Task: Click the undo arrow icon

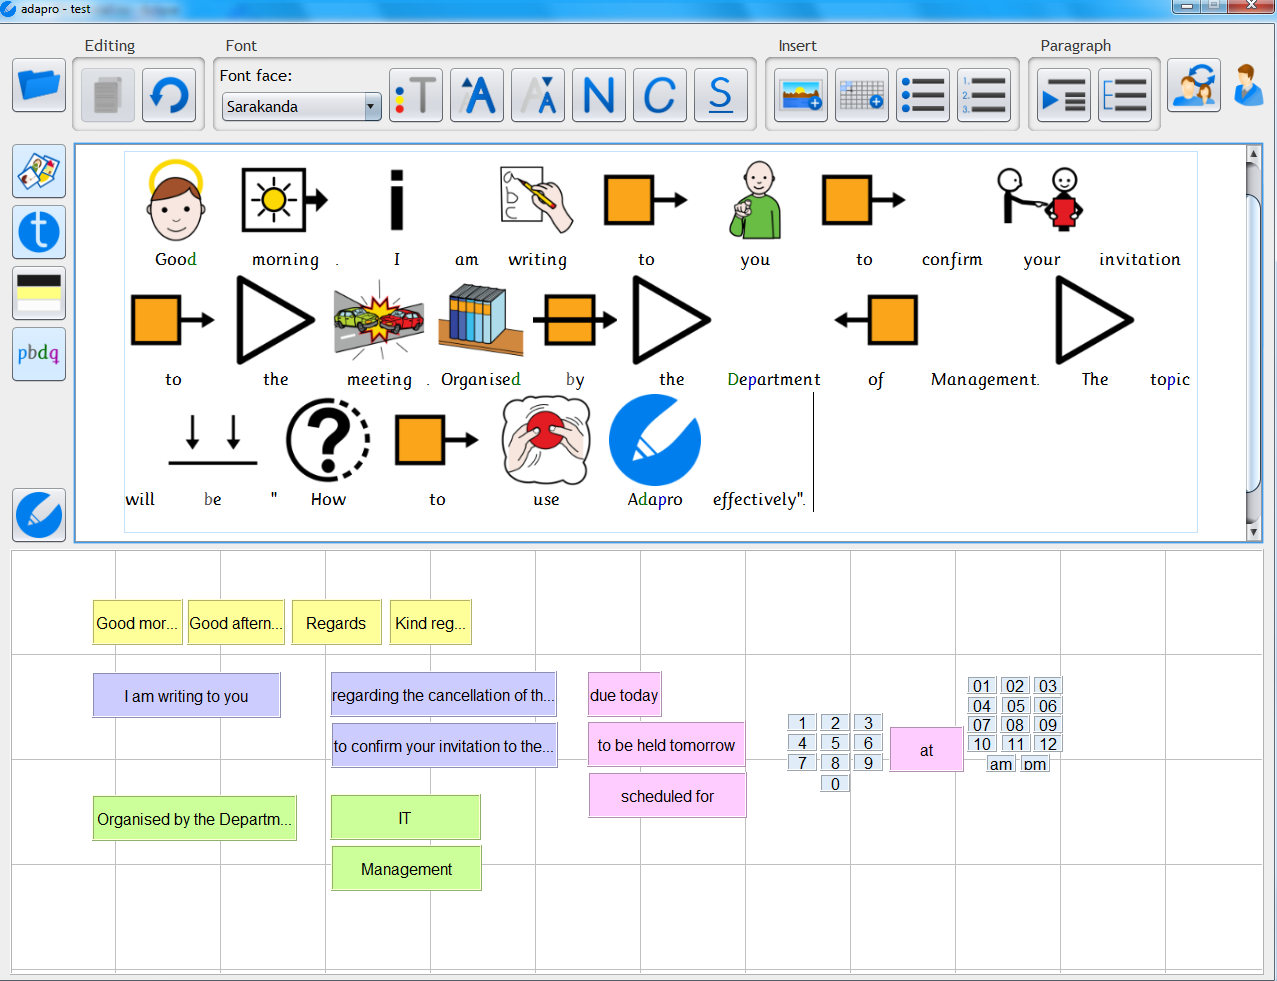Action: click(169, 96)
